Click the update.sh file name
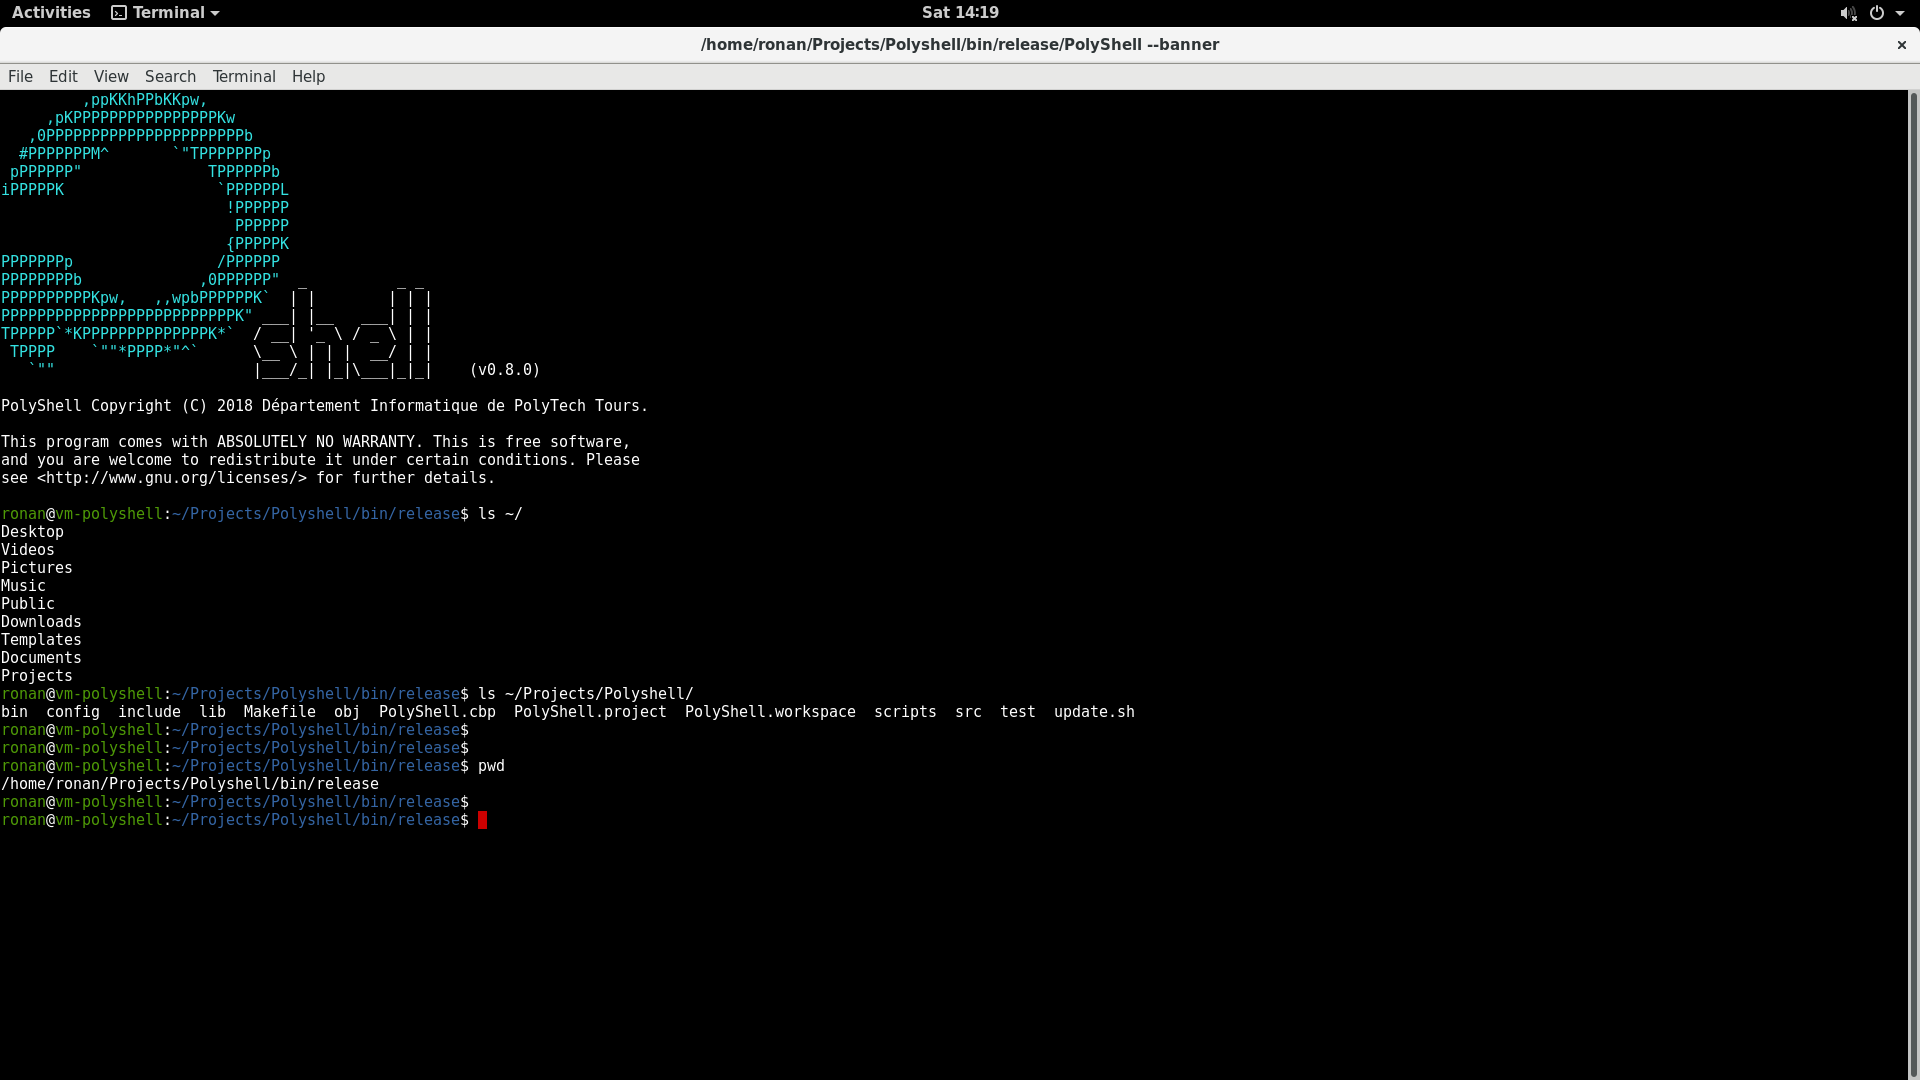Image resolution: width=1920 pixels, height=1080 pixels. pyautogui.click(x=1094, y=712)
